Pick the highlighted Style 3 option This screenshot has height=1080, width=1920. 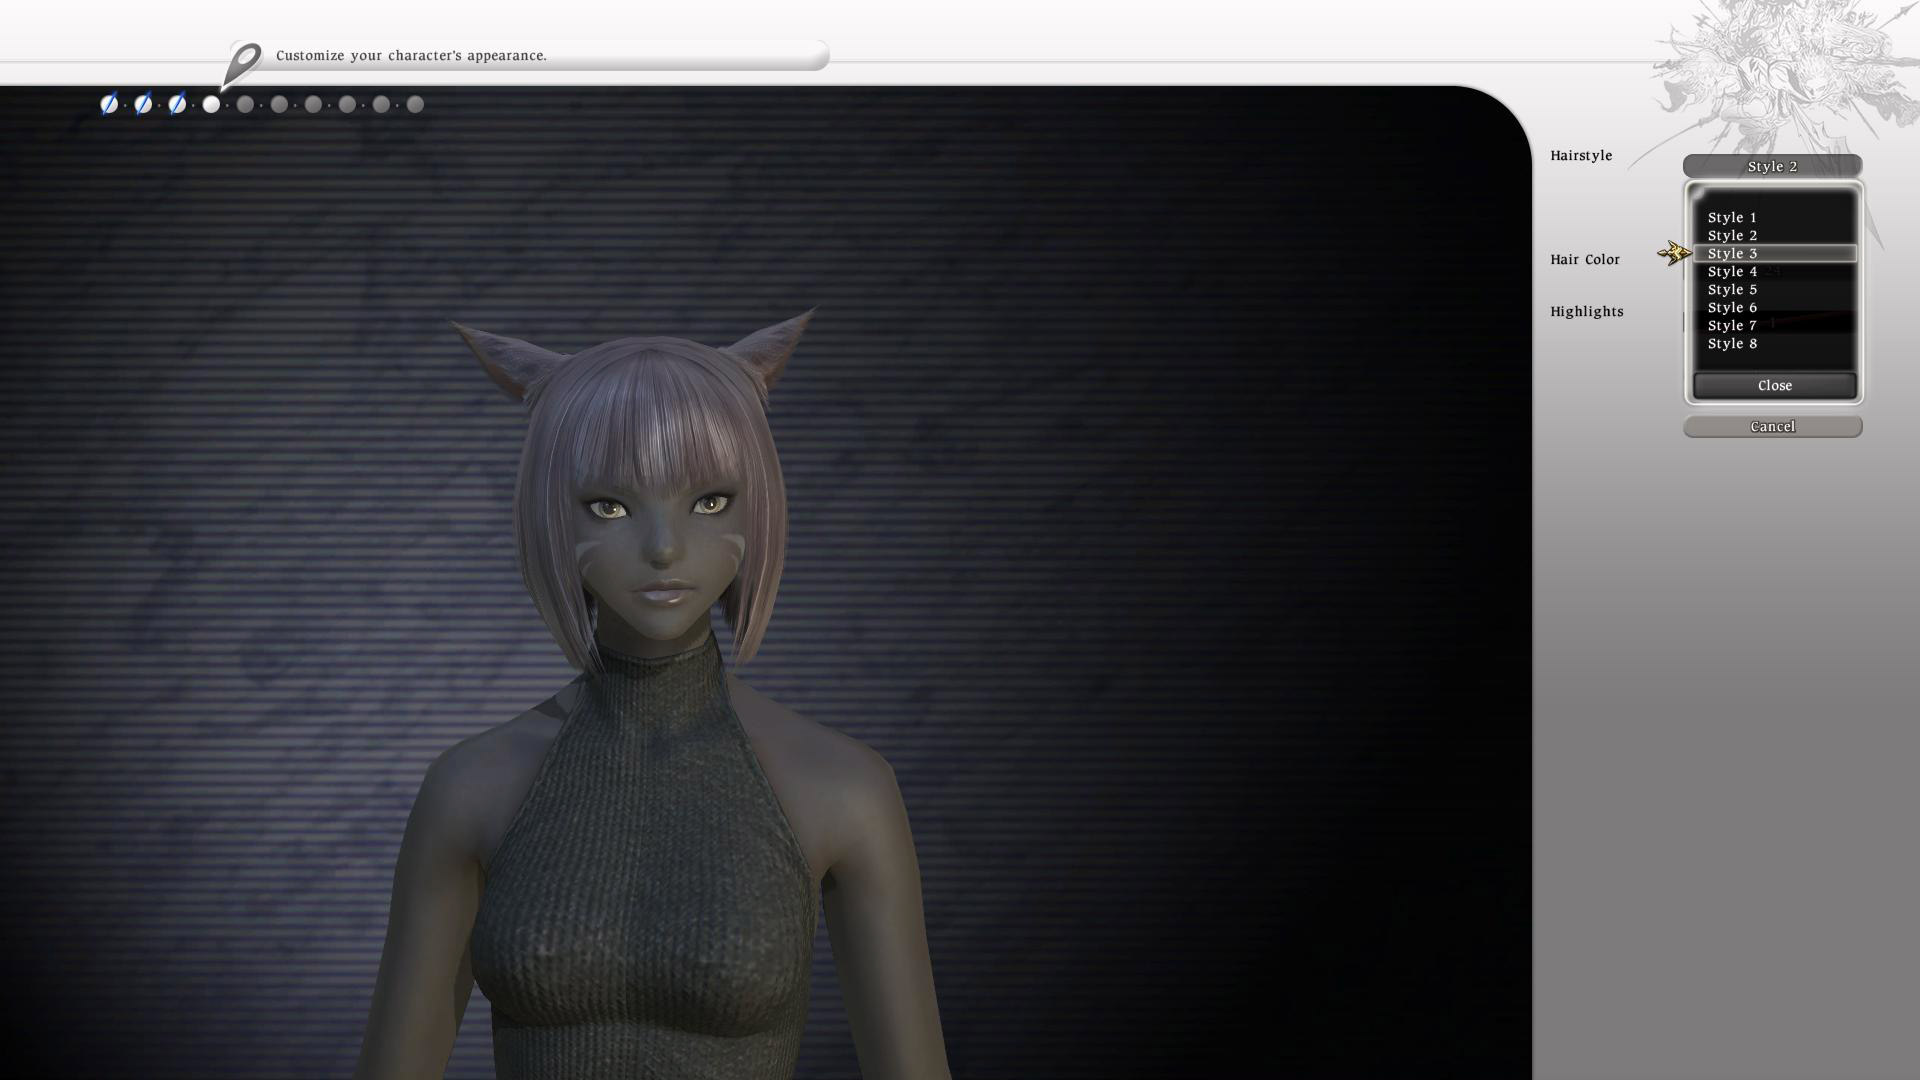(1732, 253)
